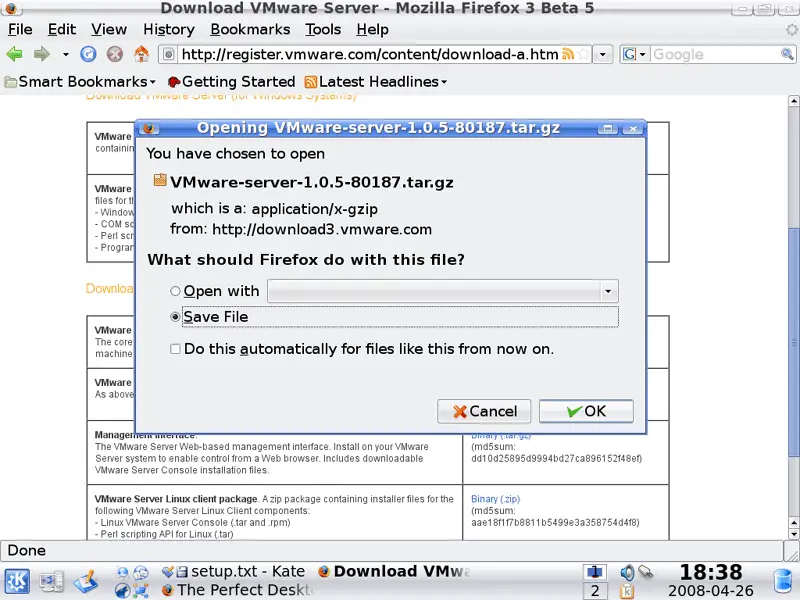Screen dimensions: 800x600
Task: Expand the address bar URL history dropdown
Action: (603, 54)
